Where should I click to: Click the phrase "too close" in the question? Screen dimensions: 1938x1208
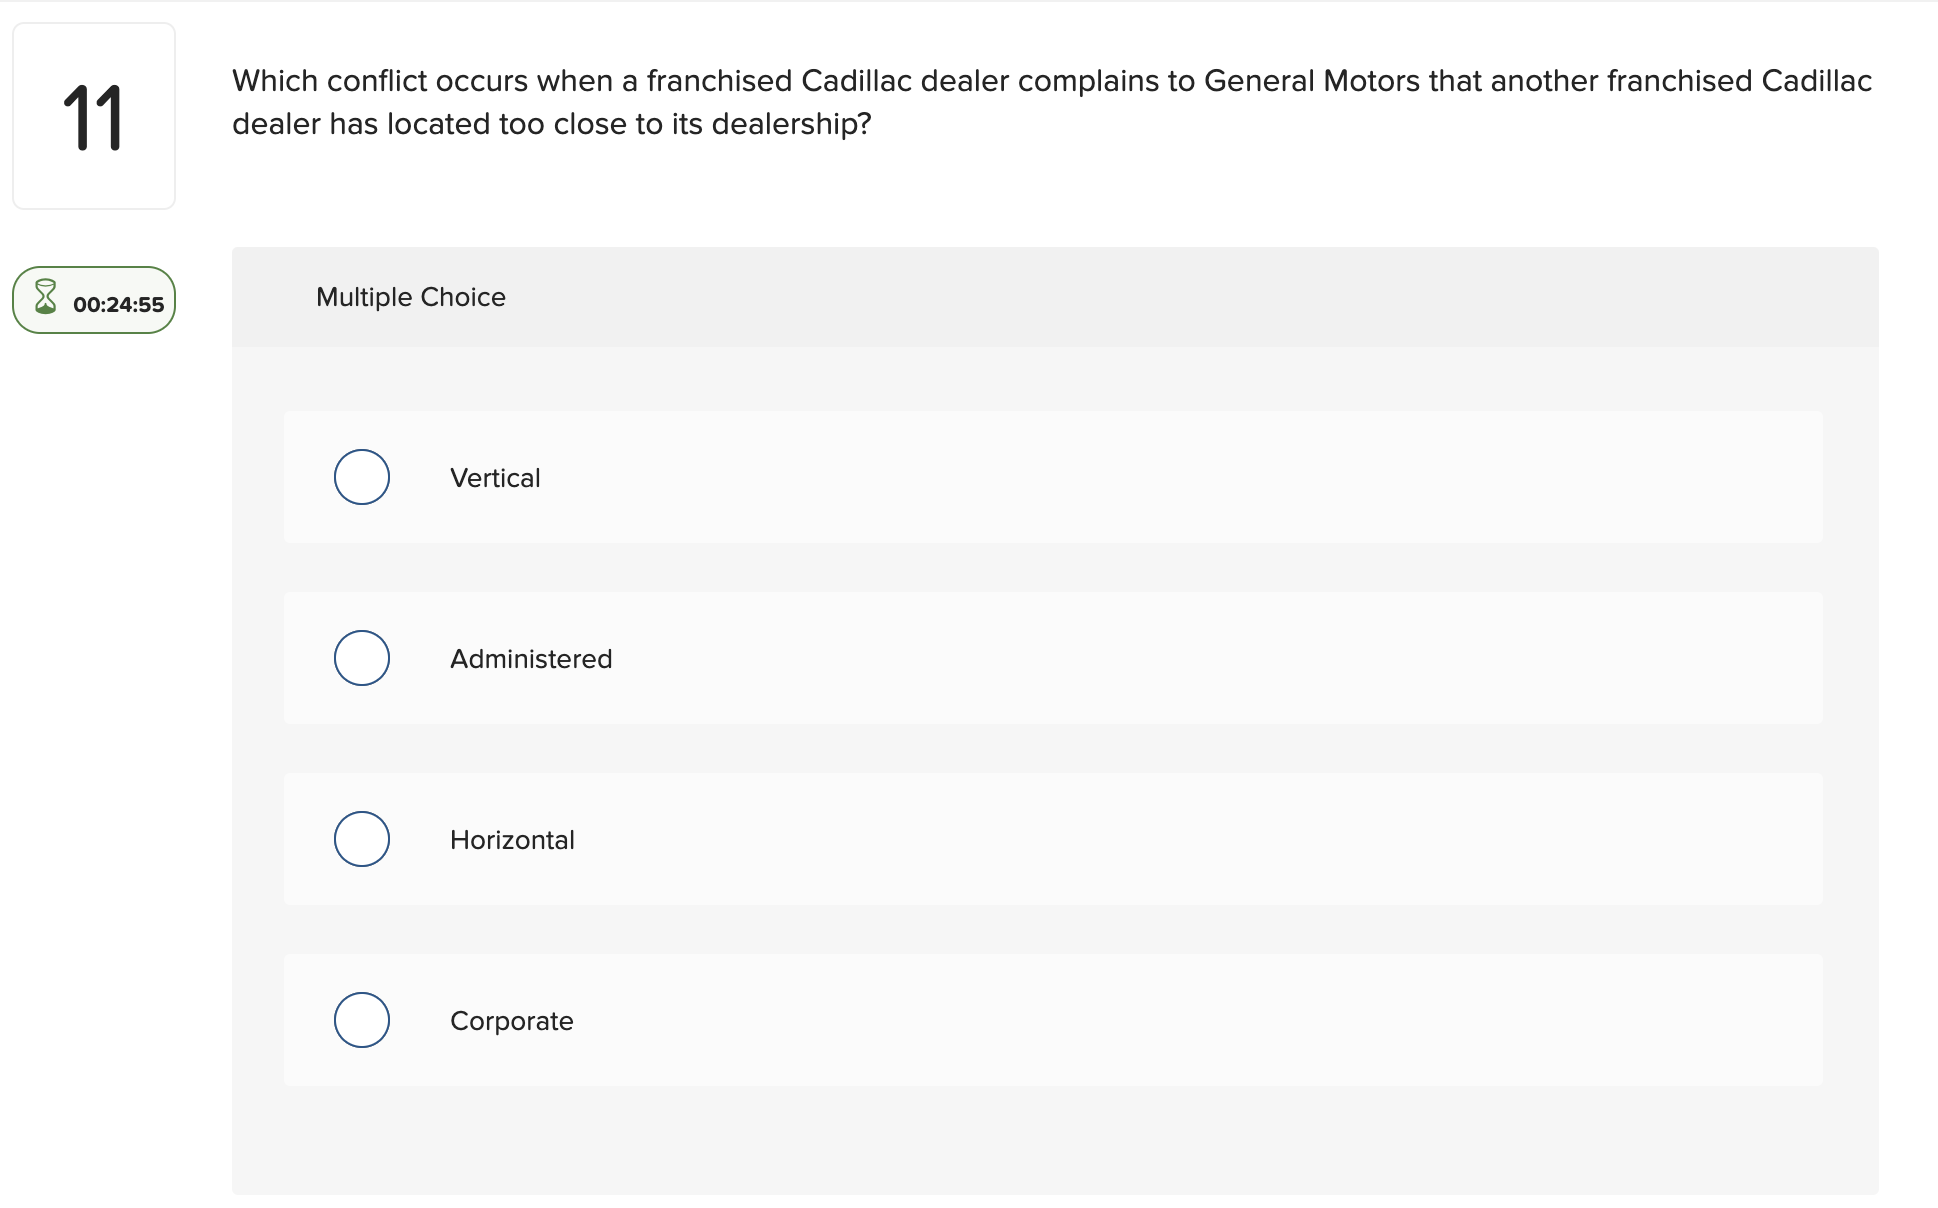562,124
